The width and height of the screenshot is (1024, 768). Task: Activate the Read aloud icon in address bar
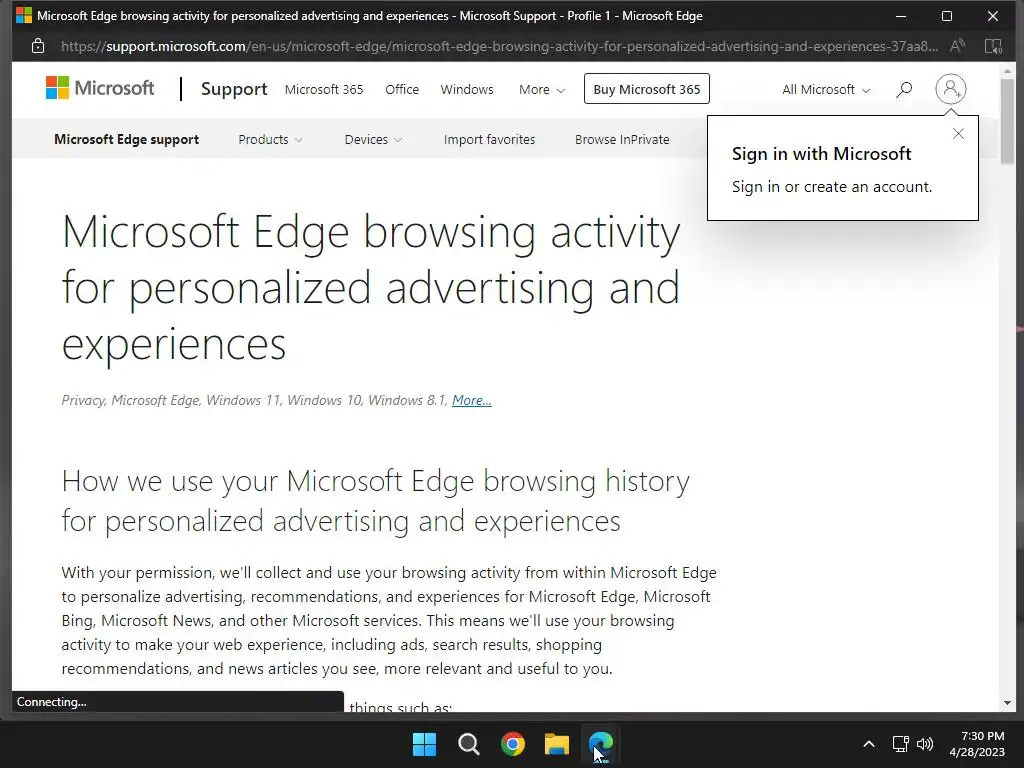pyautogui.click(x=957, y=46)
